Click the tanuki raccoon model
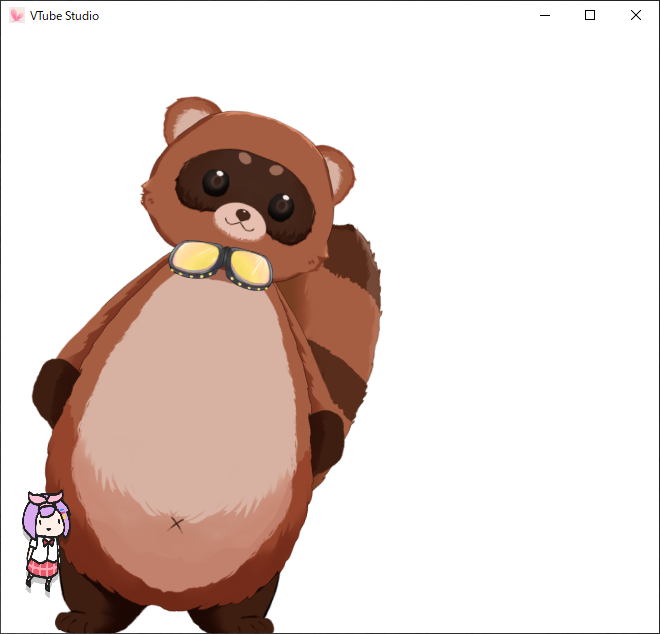 point(206,365)
